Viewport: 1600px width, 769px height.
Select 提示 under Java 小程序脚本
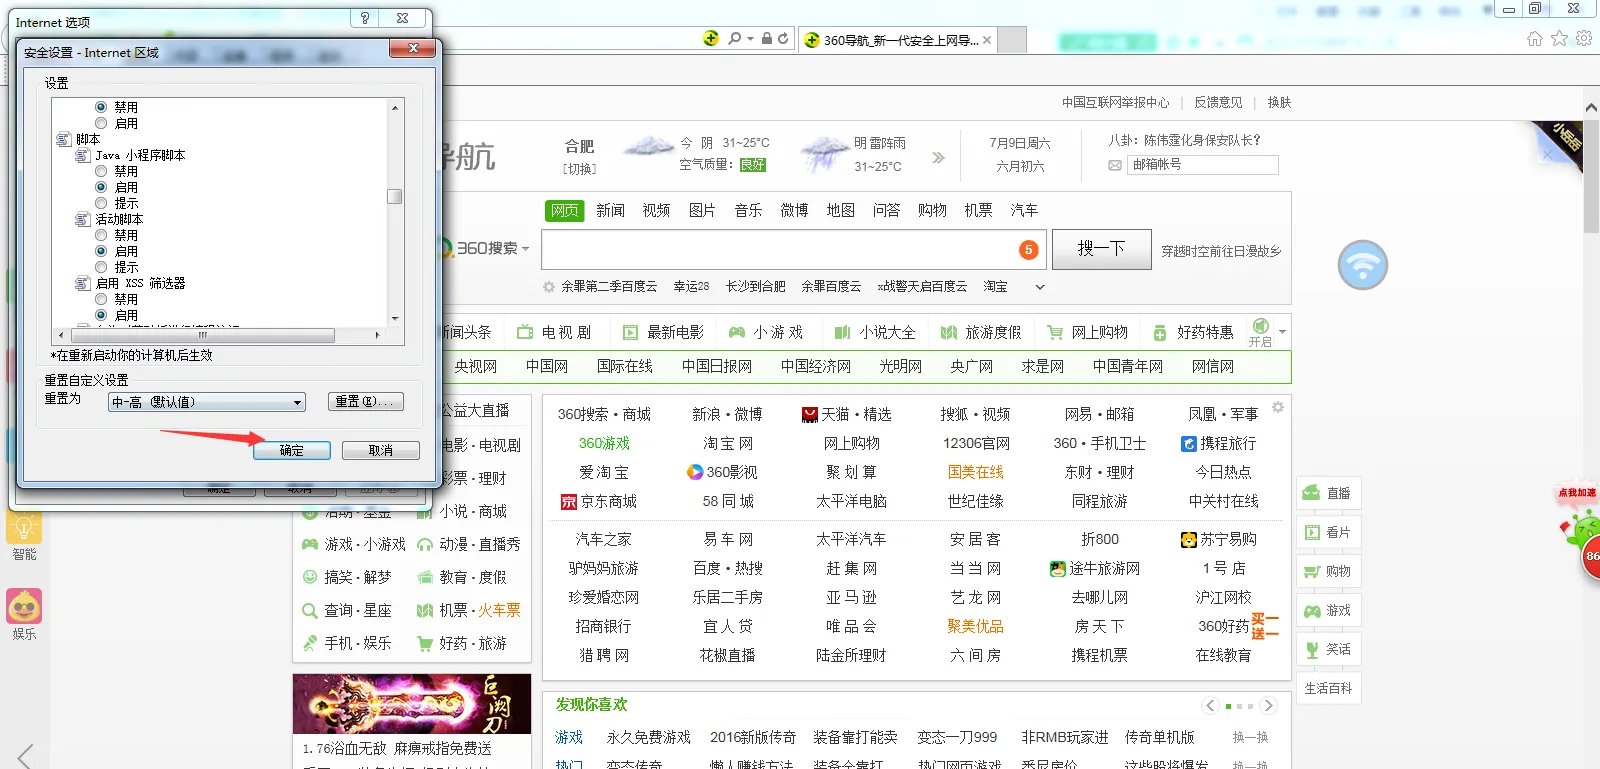(x=101, y=203)
